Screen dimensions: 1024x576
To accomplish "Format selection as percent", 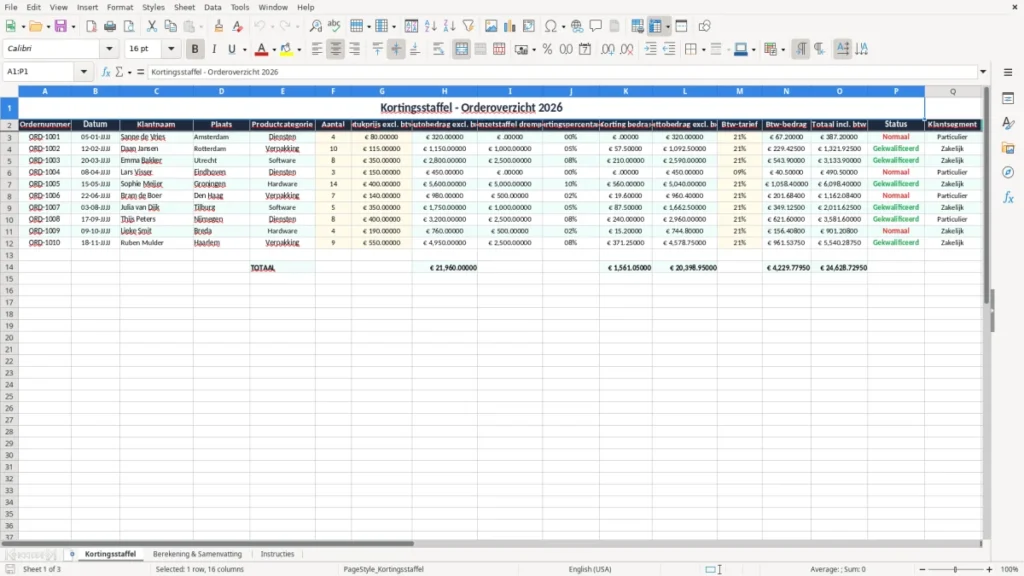I will tap(547, 49).
